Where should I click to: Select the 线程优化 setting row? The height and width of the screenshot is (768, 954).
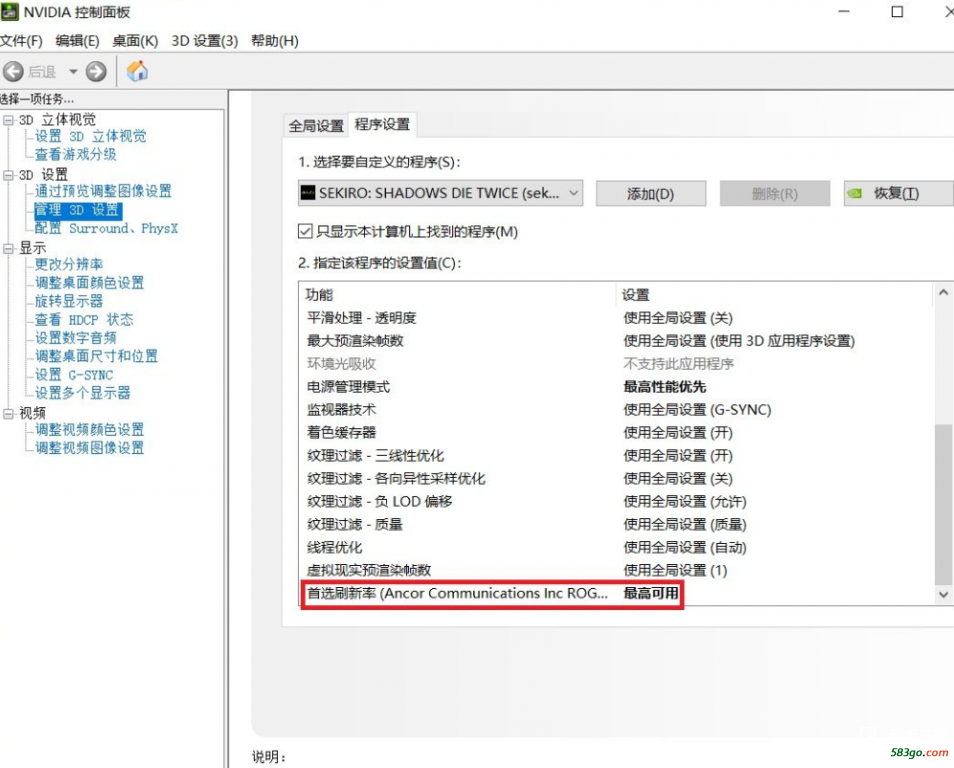[616, 547]
